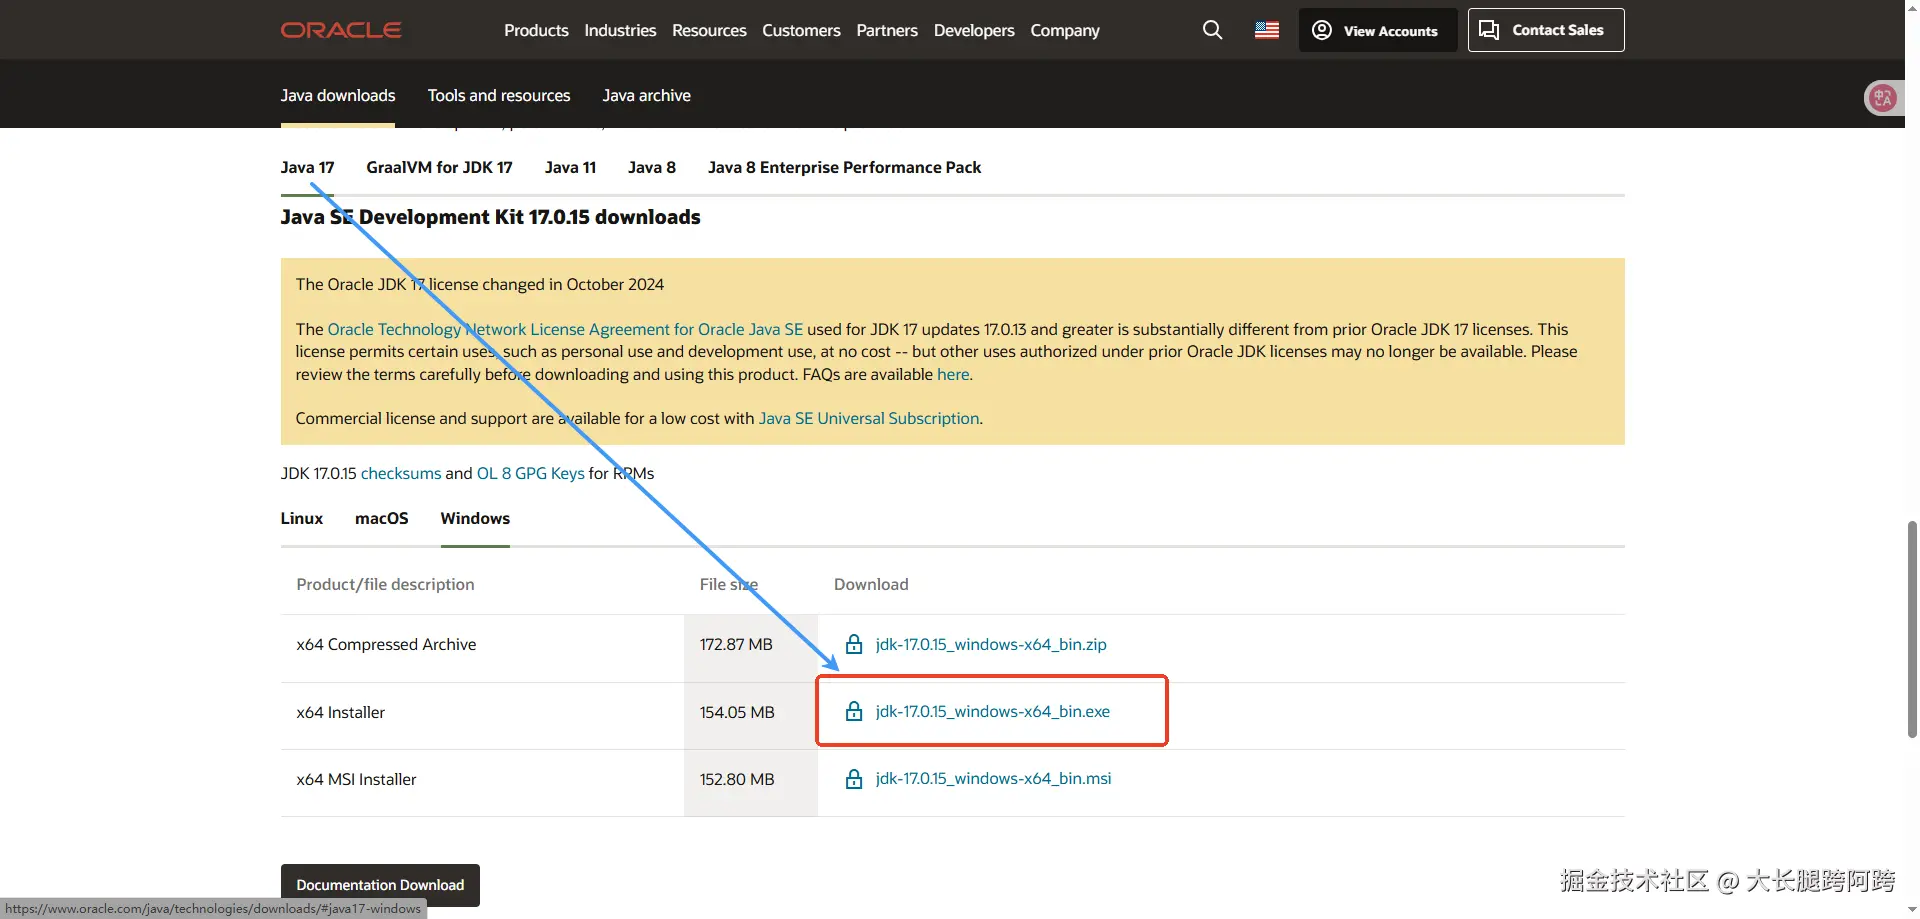Click the 'x64 MSI Installer' description cell
Screen dimensions: 1920x919
[x=356, y=779]
